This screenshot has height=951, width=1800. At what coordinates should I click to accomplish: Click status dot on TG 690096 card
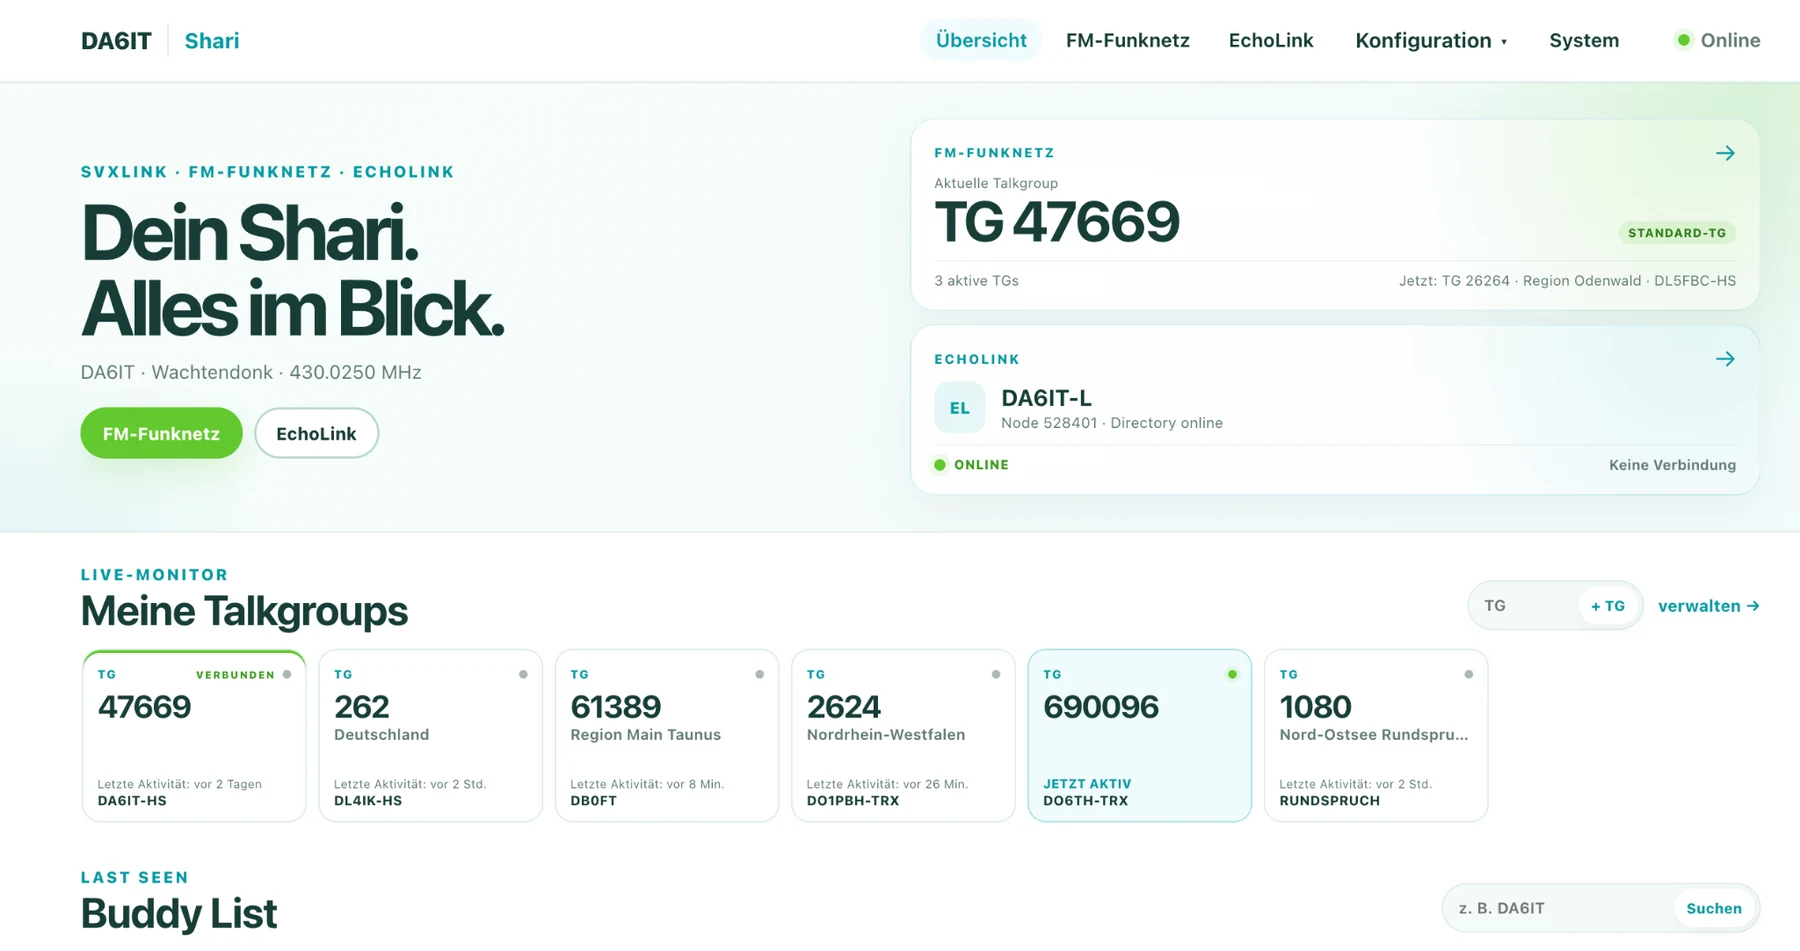1232,674
